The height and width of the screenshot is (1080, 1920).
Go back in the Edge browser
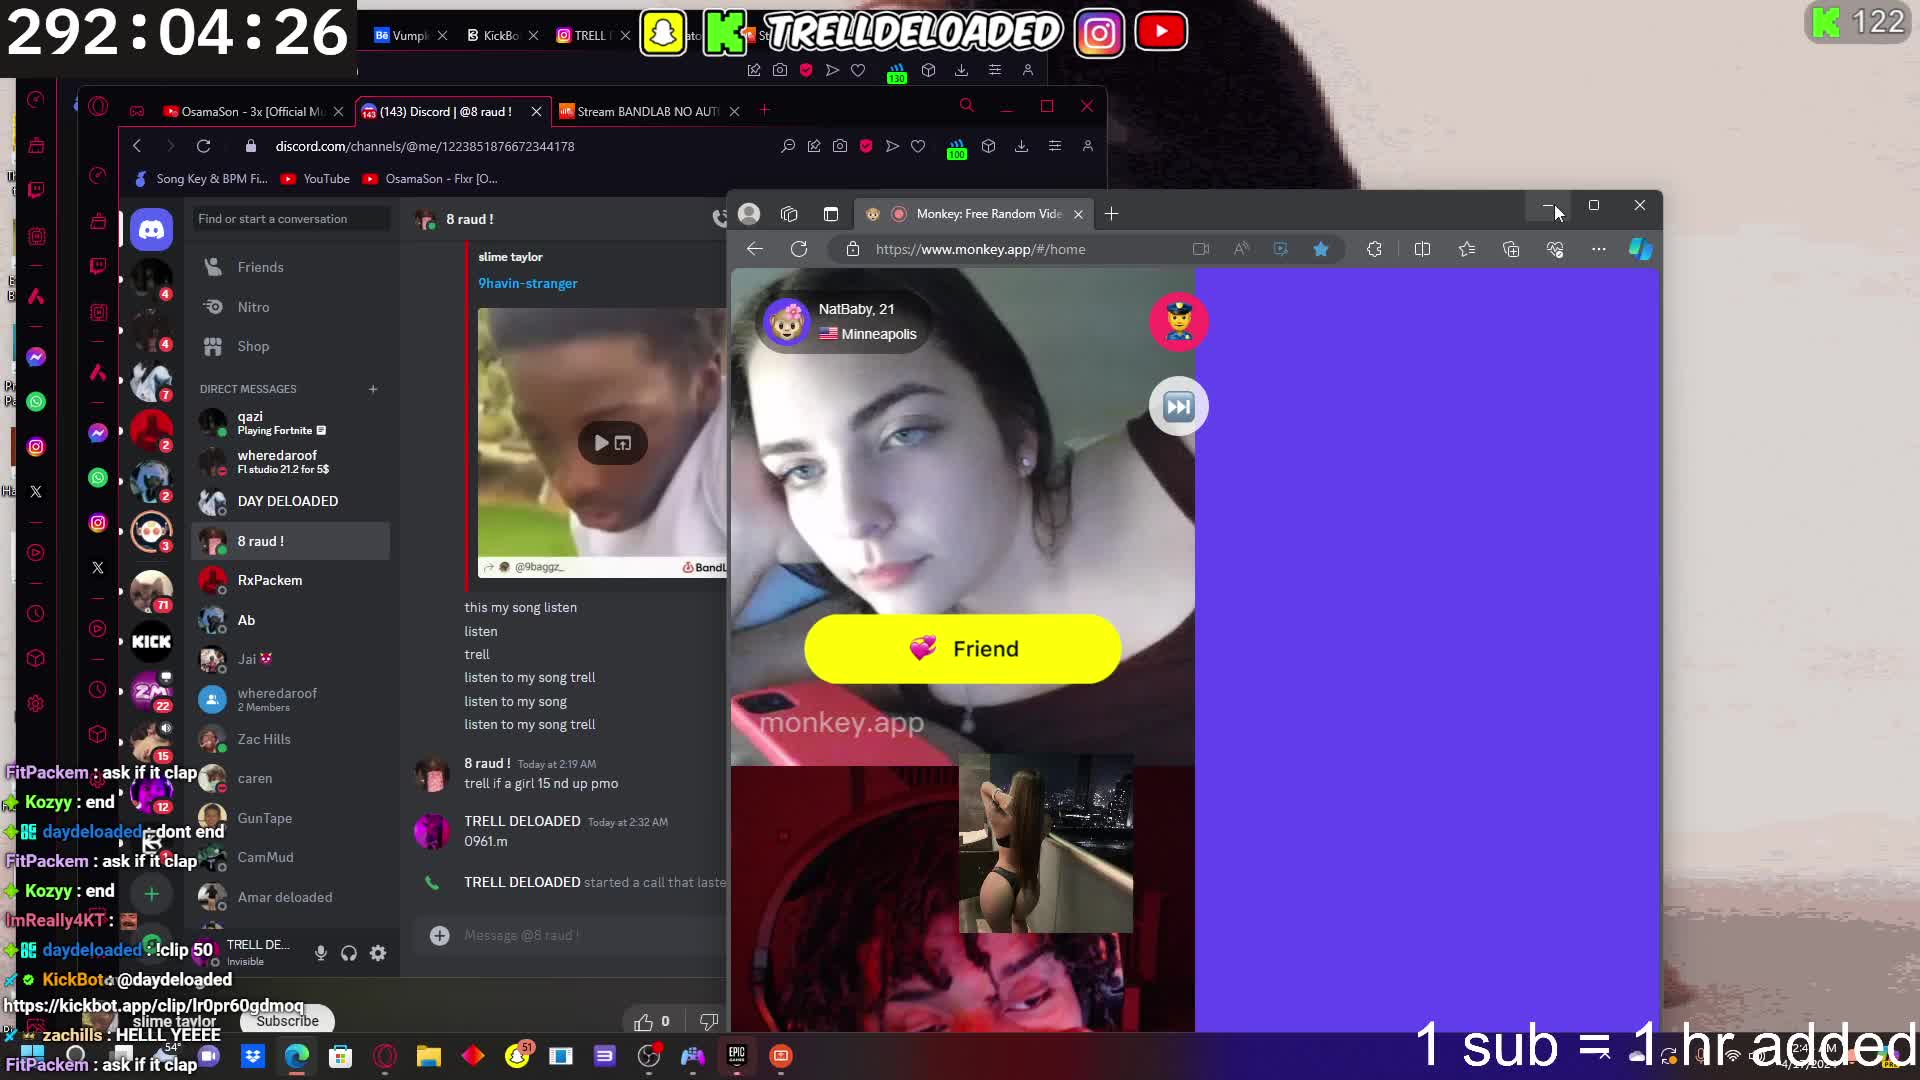tap(755, 249)
